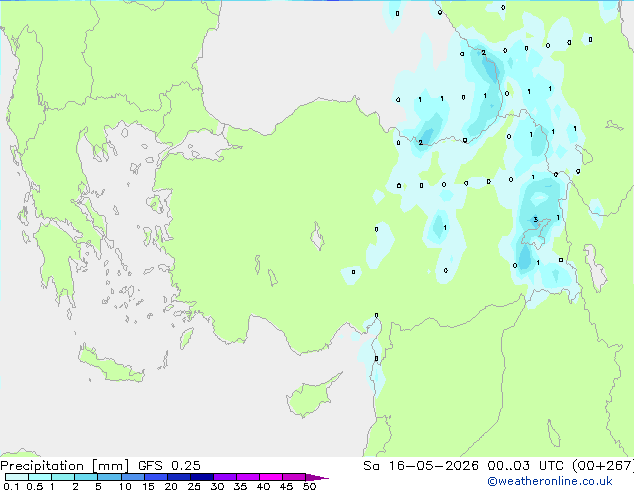Select the Precipitation [mm] title text

64,466
